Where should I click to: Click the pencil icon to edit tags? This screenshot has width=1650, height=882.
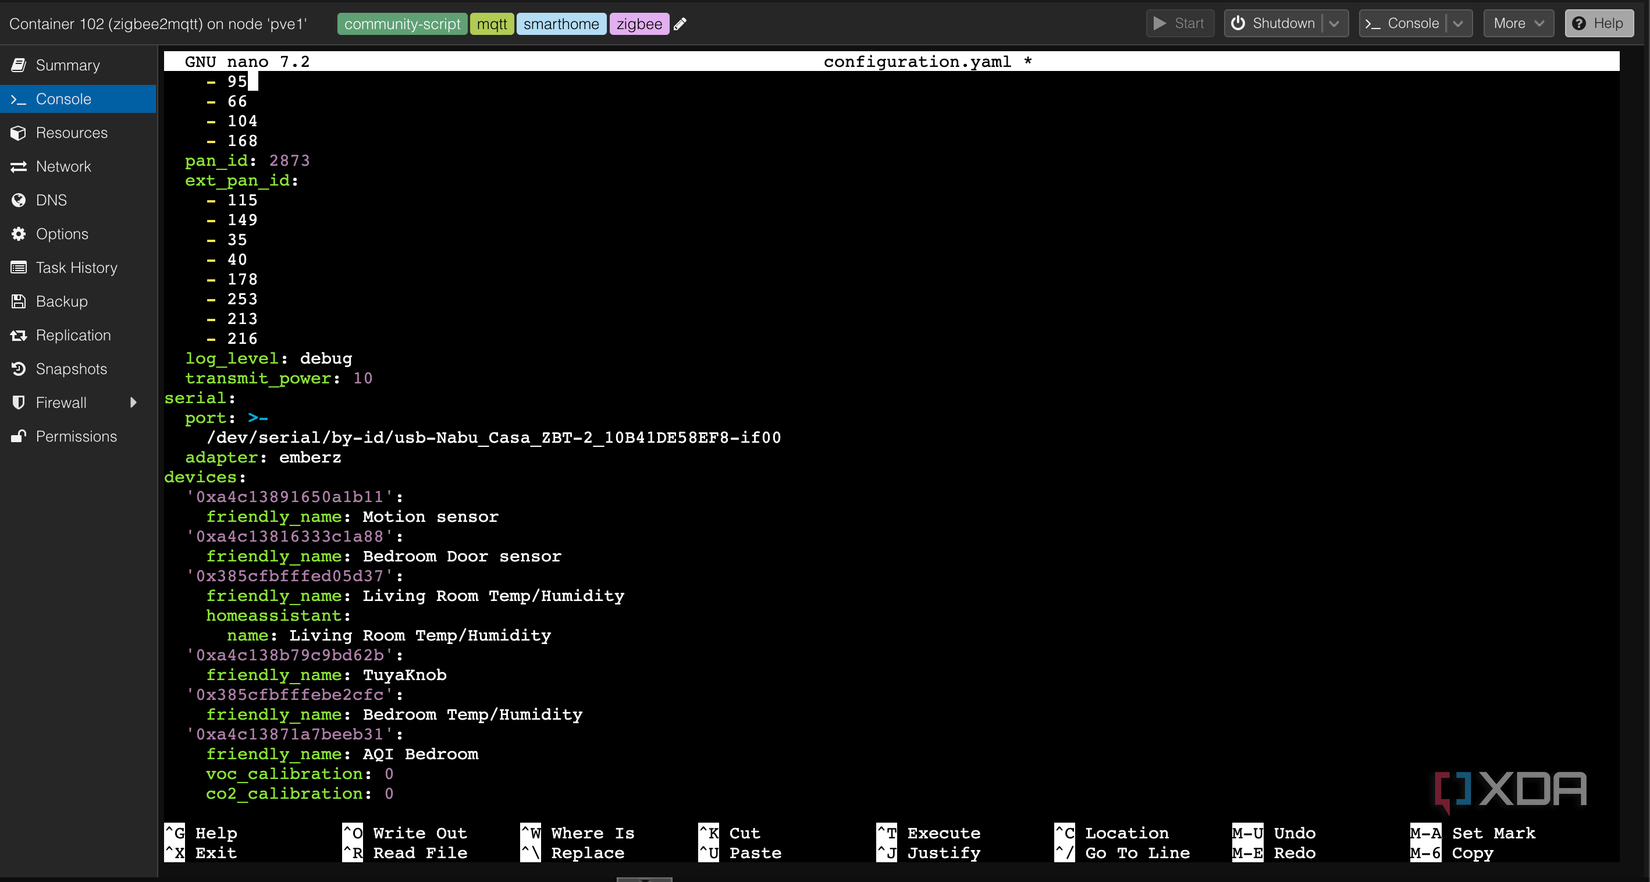tap(680, 24)
